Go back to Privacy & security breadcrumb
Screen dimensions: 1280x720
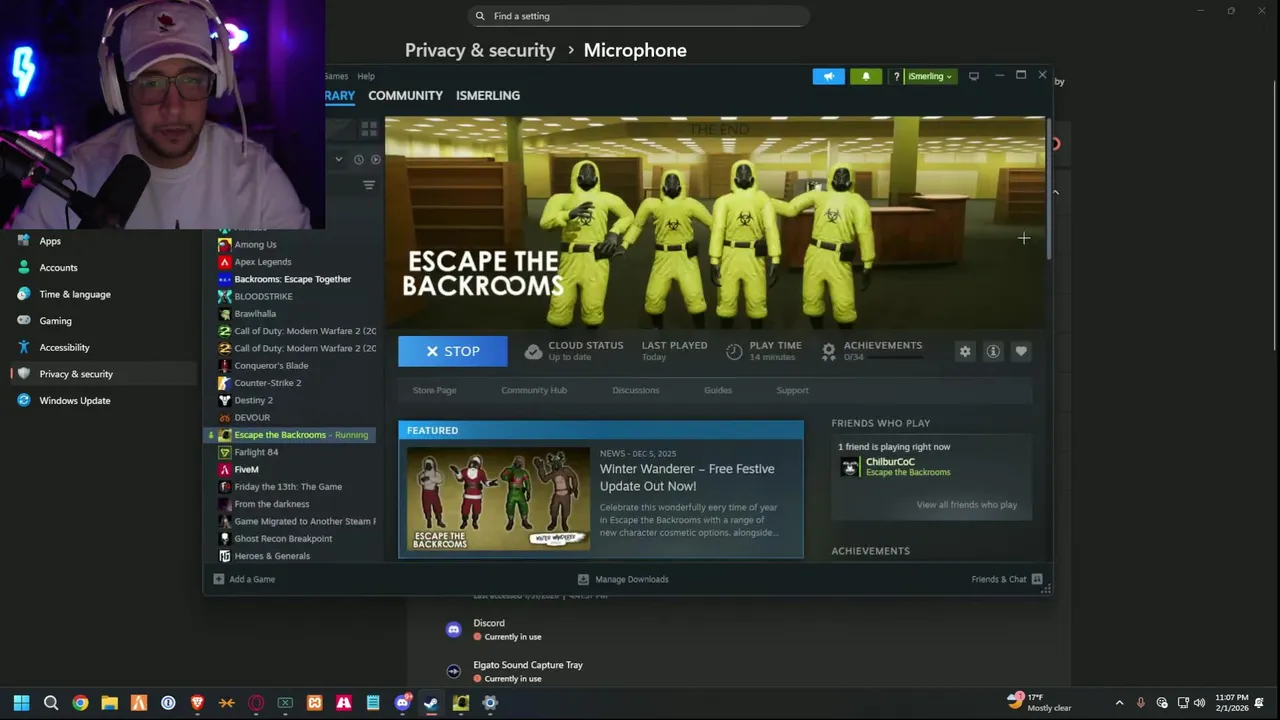click(x=480, y=50)
